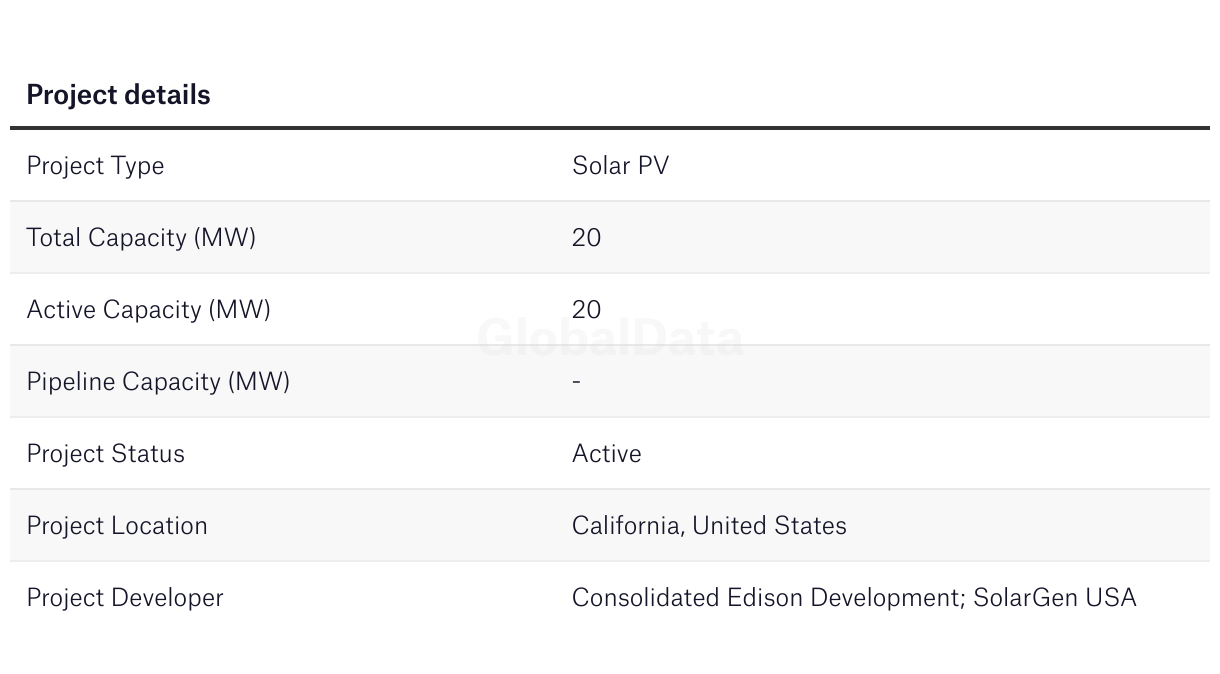Click the Active Capacity value 20
1220x674 pixels.
tap(587, 310)
